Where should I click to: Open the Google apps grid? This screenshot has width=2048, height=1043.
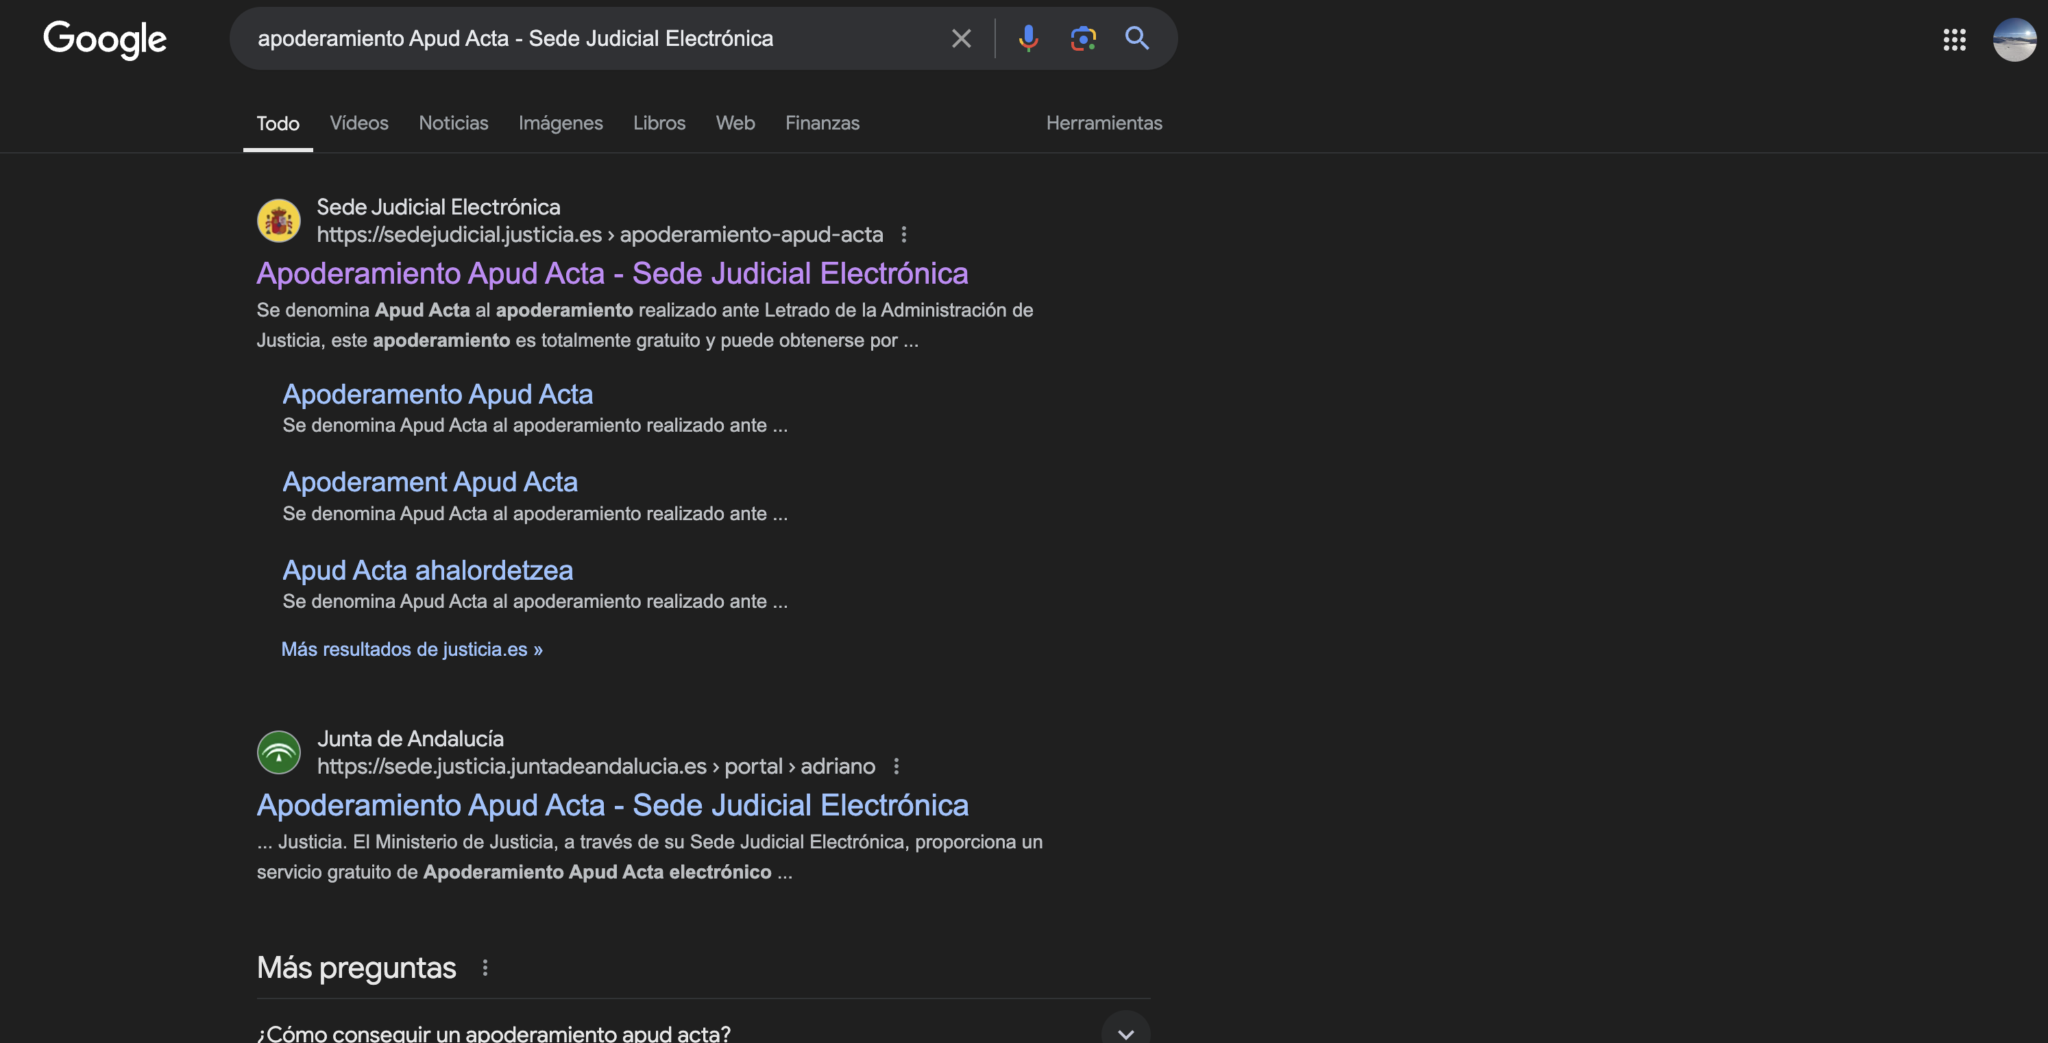point(1954,40)
